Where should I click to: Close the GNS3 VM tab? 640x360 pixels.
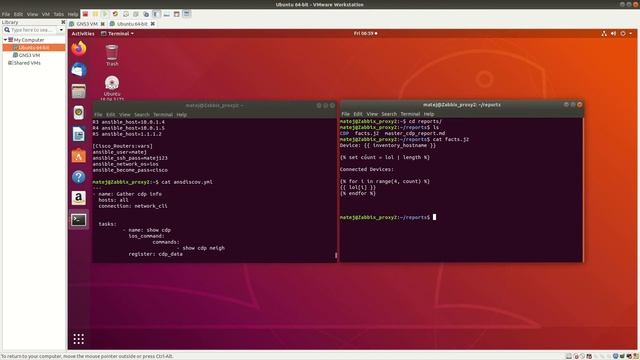[x=103, y=24]
